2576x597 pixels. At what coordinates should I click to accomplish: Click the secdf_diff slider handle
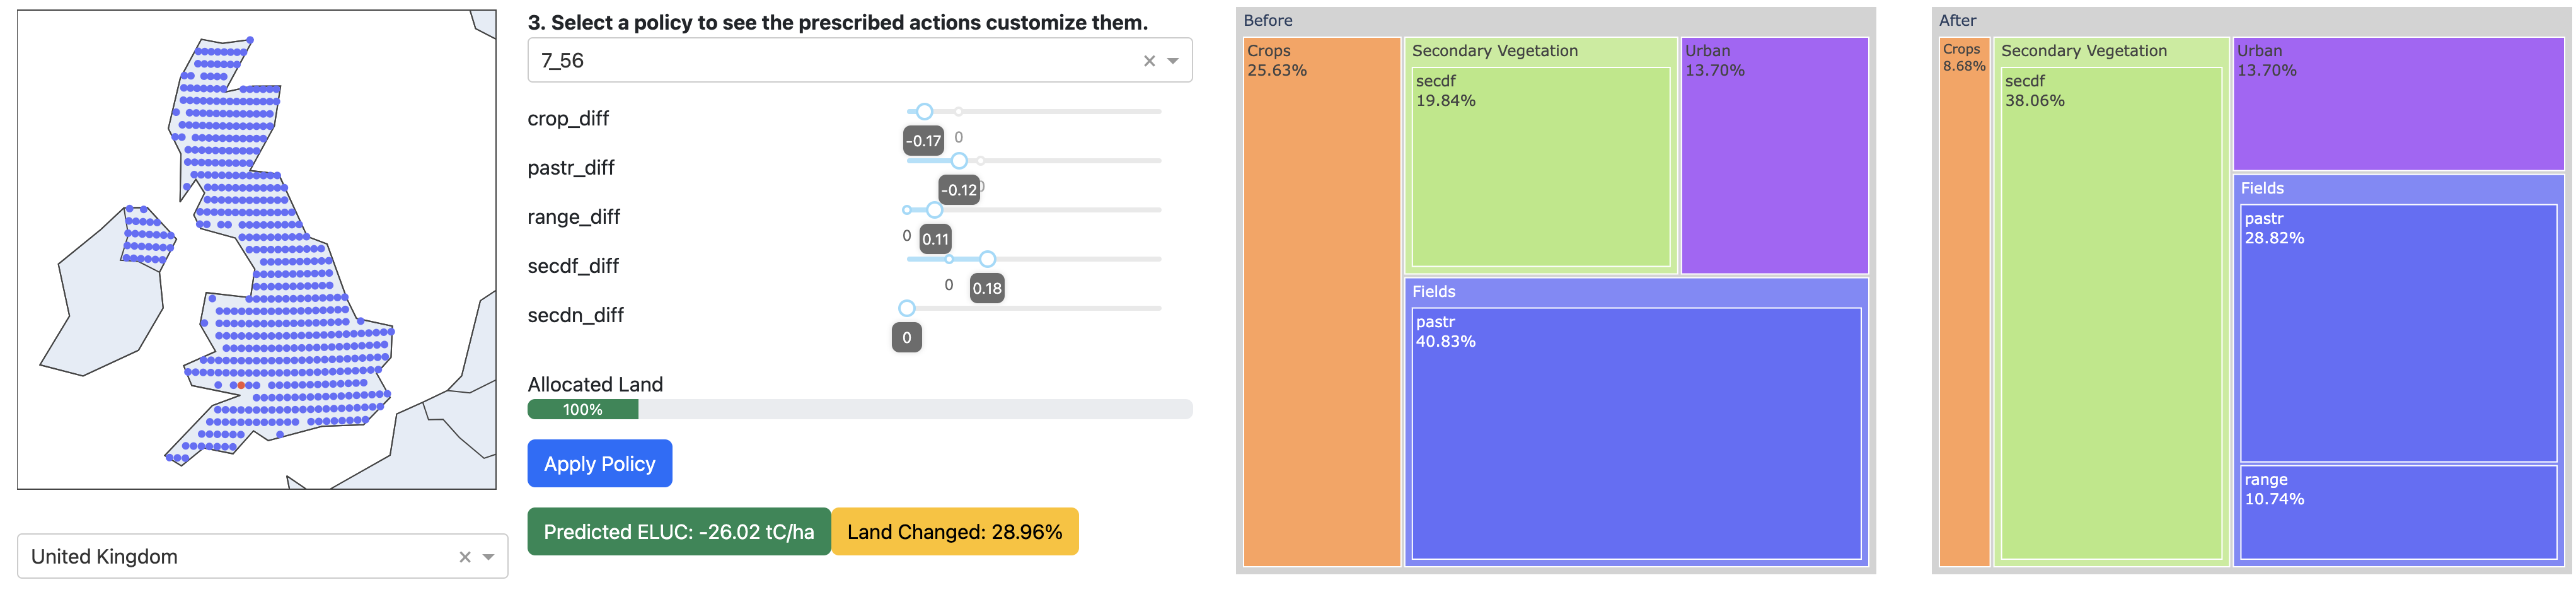click(x=987, y=259)
